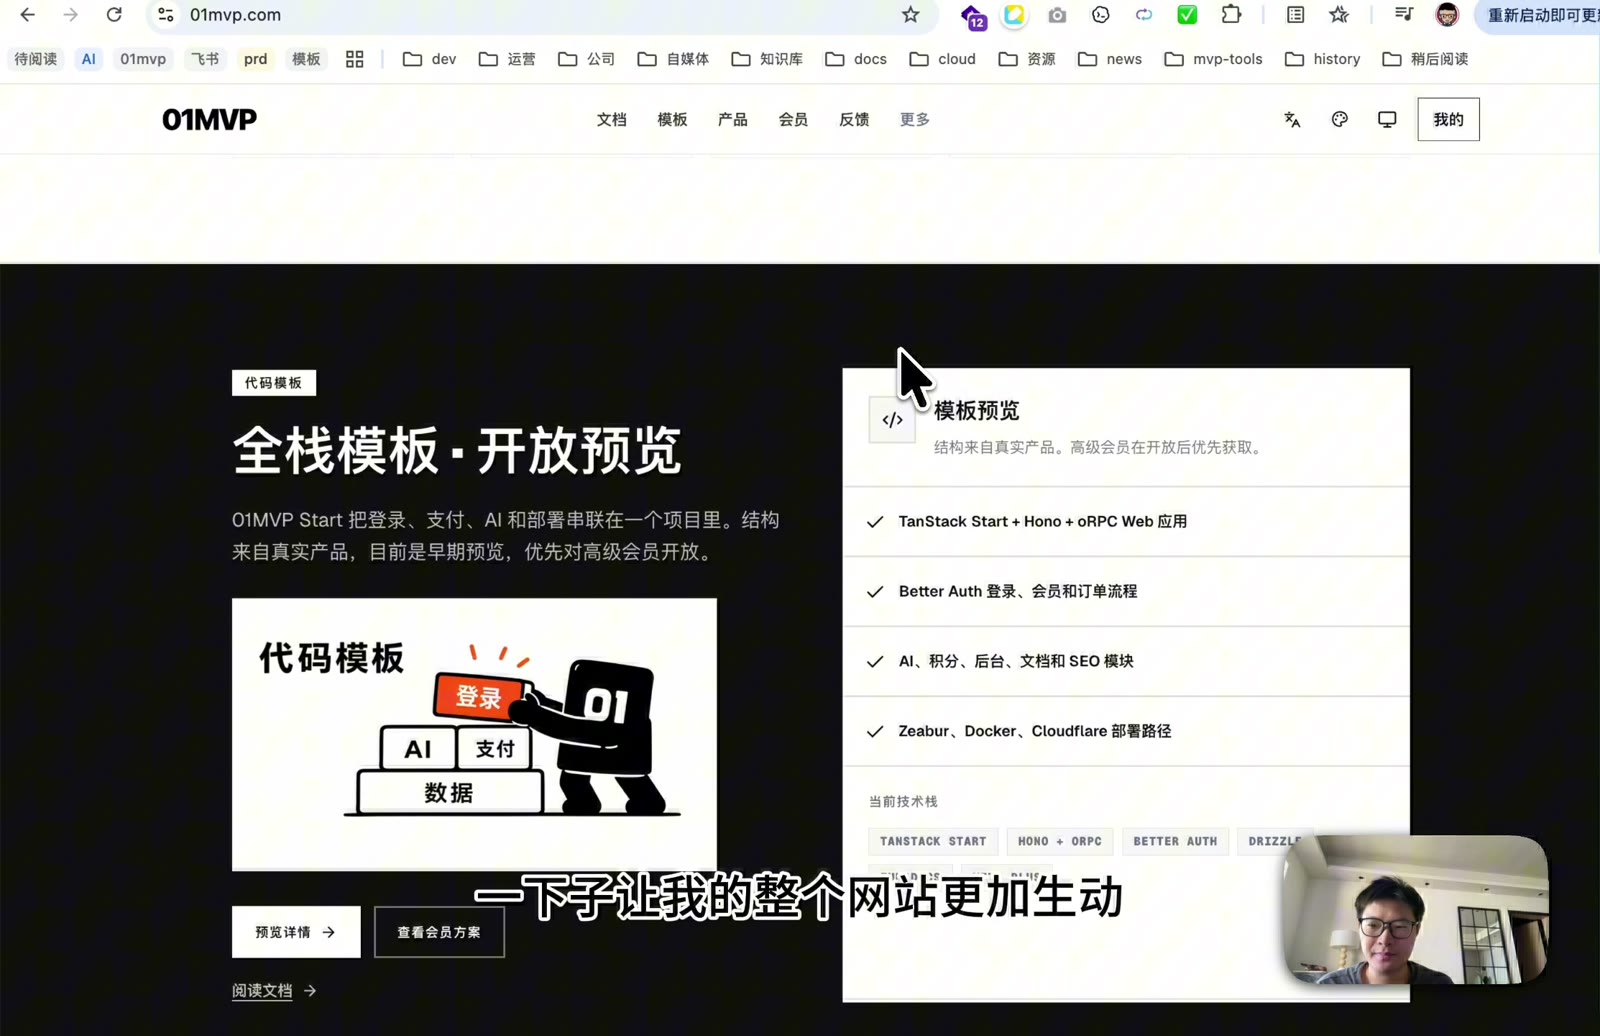
Task: Click the Zeabur、Docker、Cloudflare 部署路径 row
Action: pyautogui.click(x=1126, y=732)
